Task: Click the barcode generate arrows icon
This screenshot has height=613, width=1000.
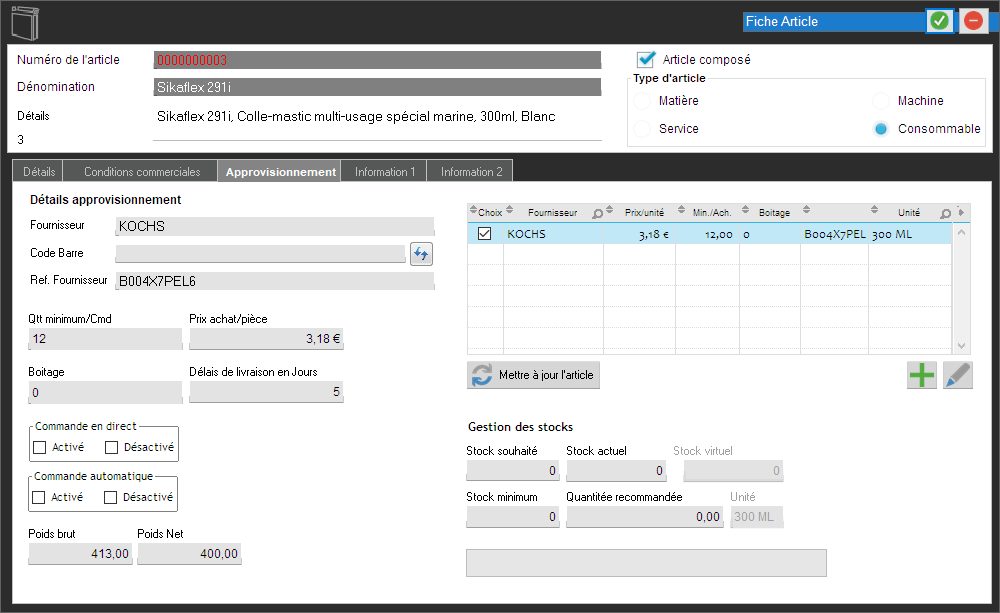Action: click(421, 254)
